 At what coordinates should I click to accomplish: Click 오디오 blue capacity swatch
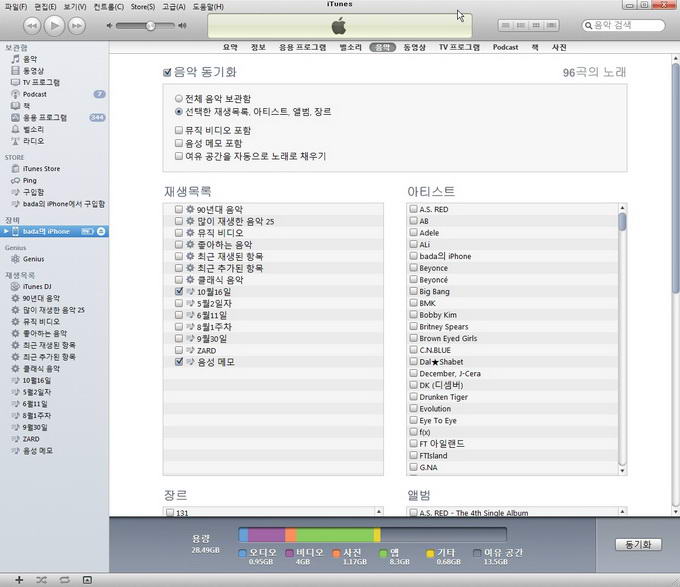242,553
